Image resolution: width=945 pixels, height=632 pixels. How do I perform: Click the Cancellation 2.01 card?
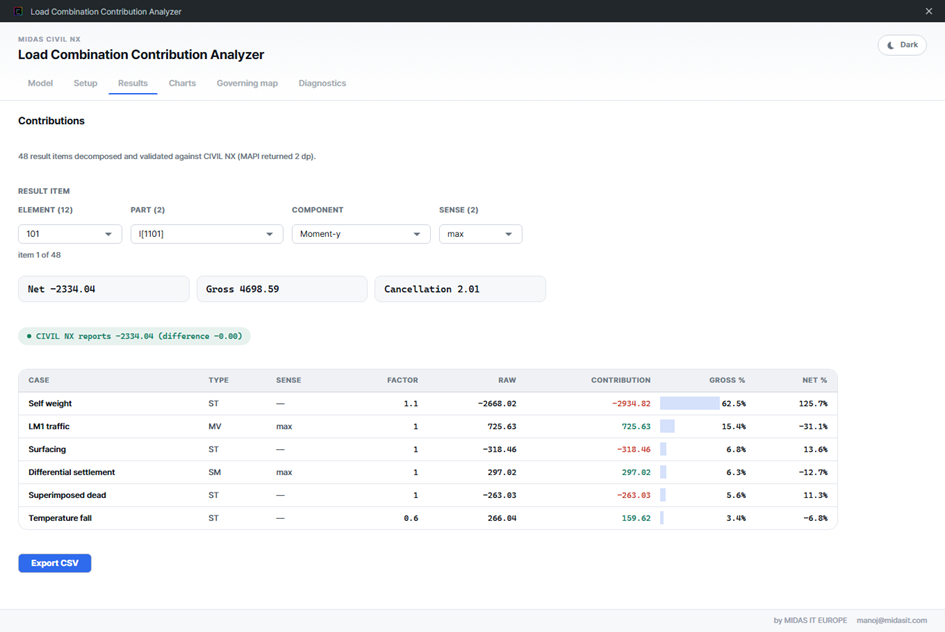click(460, 289)
